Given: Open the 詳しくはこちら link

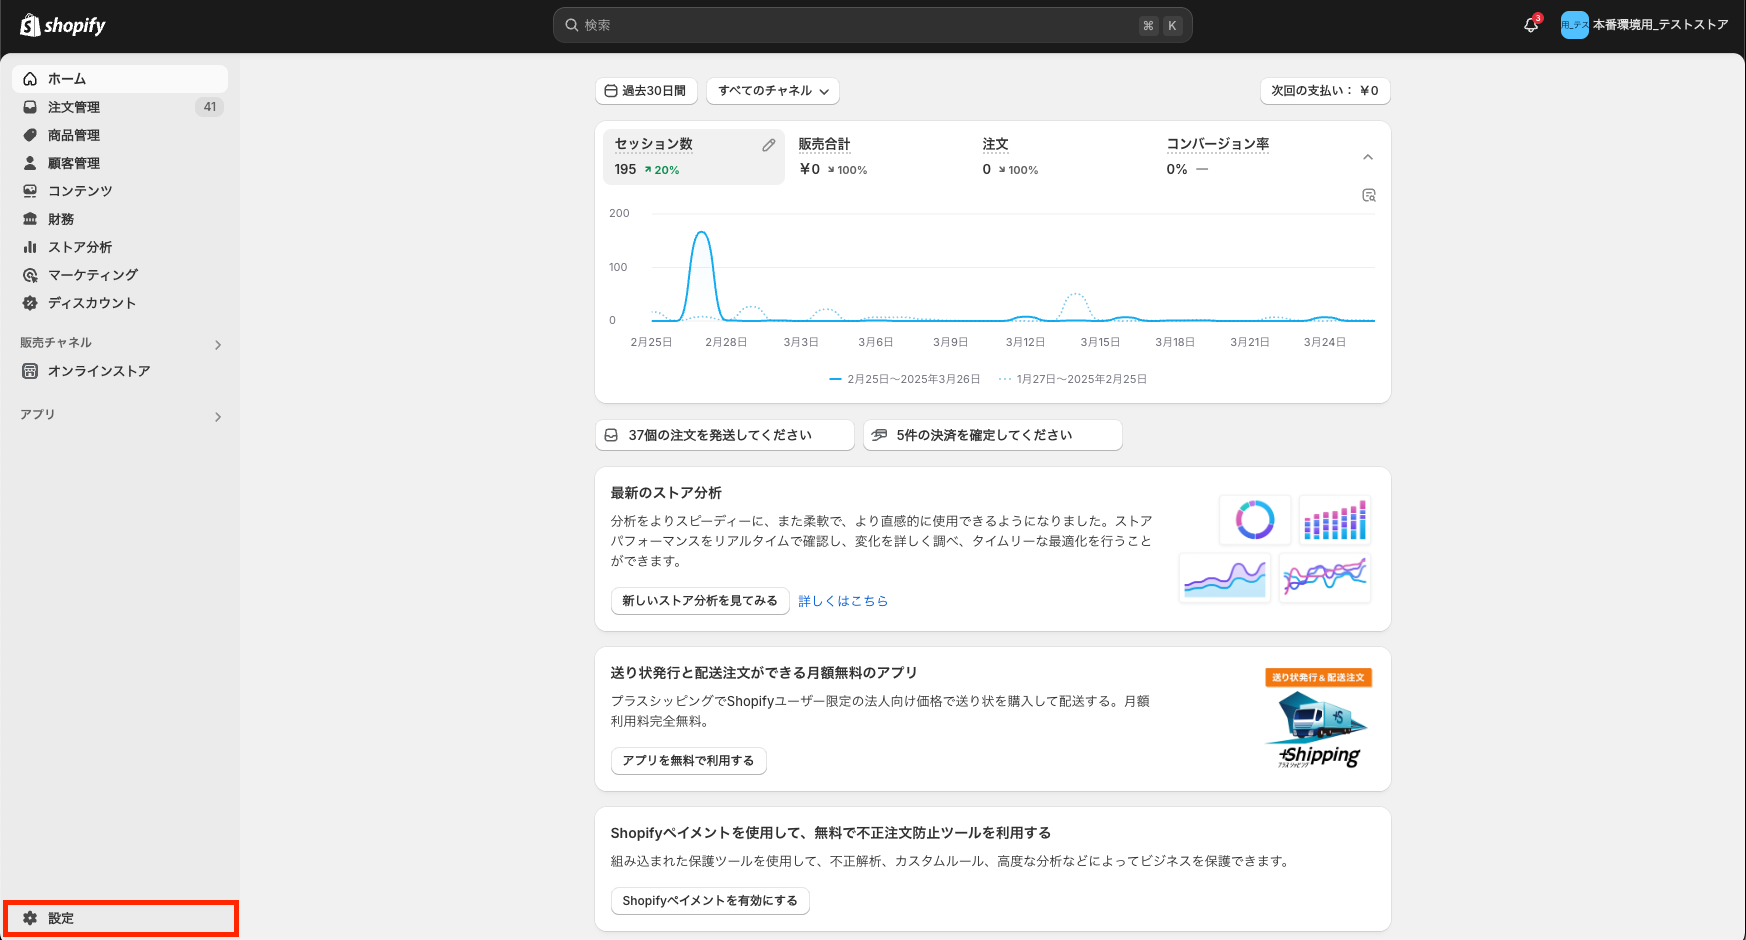Looking at the screenshot, I should point(843,600).
